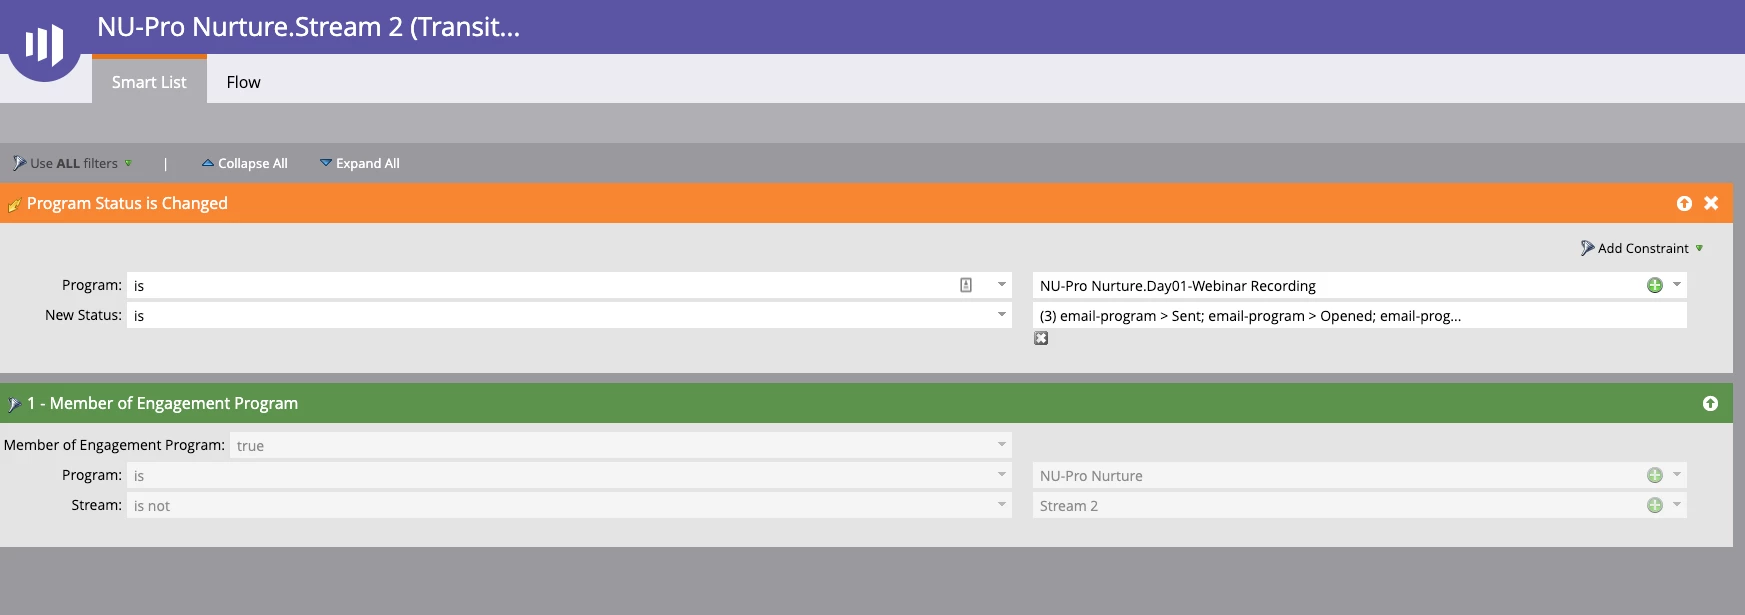The height and width of the screenshot is (615, 1745).
Task: Open the Flow tab
Action: (x=243, y=82)
